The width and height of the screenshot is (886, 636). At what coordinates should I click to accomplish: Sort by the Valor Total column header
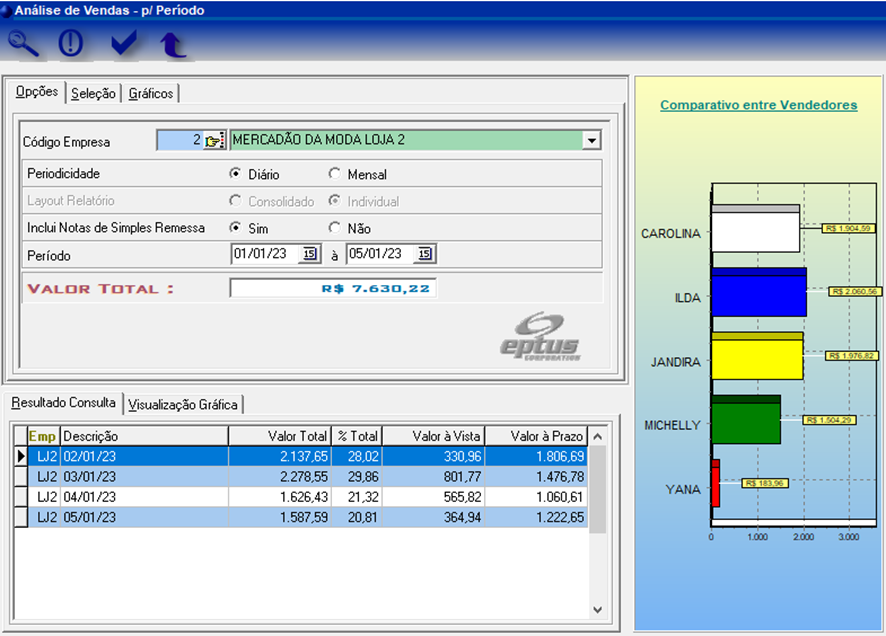(x=279, y=436)
